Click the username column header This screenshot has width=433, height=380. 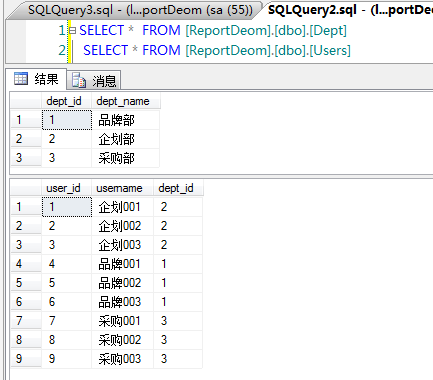coord(122,188)
